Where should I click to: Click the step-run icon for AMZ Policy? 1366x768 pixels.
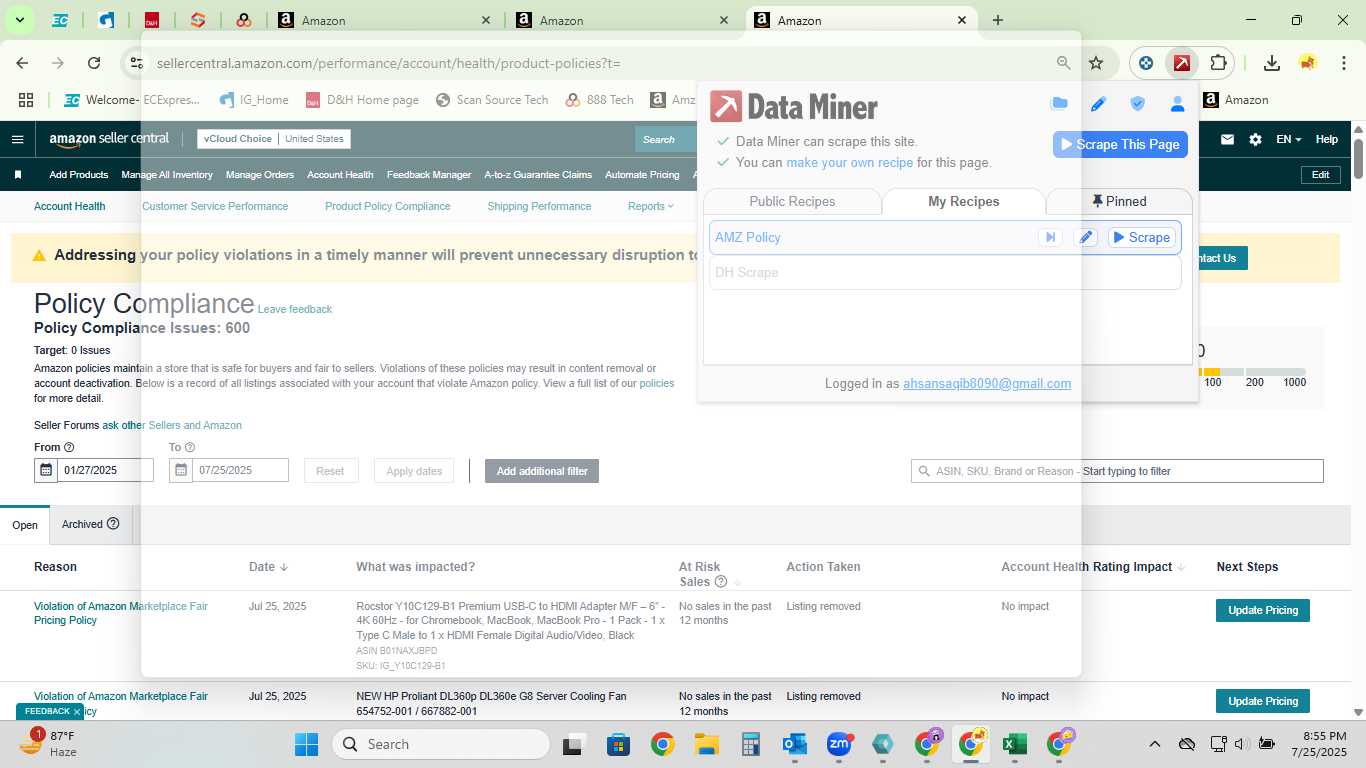pos(1050,237)
